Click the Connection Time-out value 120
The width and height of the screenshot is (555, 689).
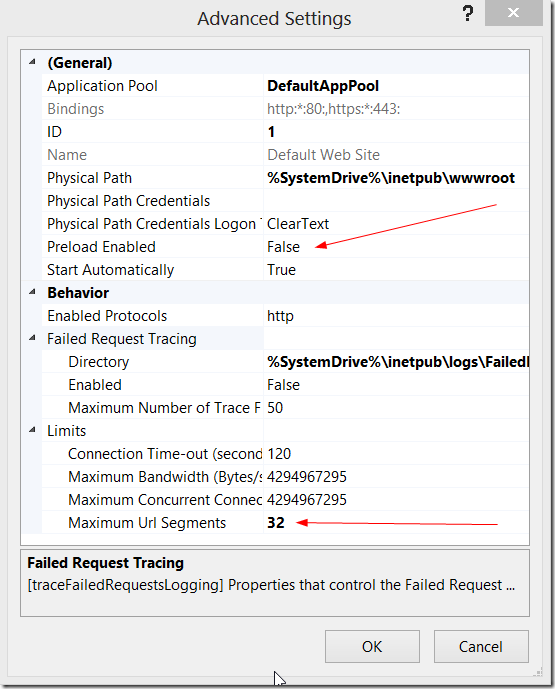279,454
